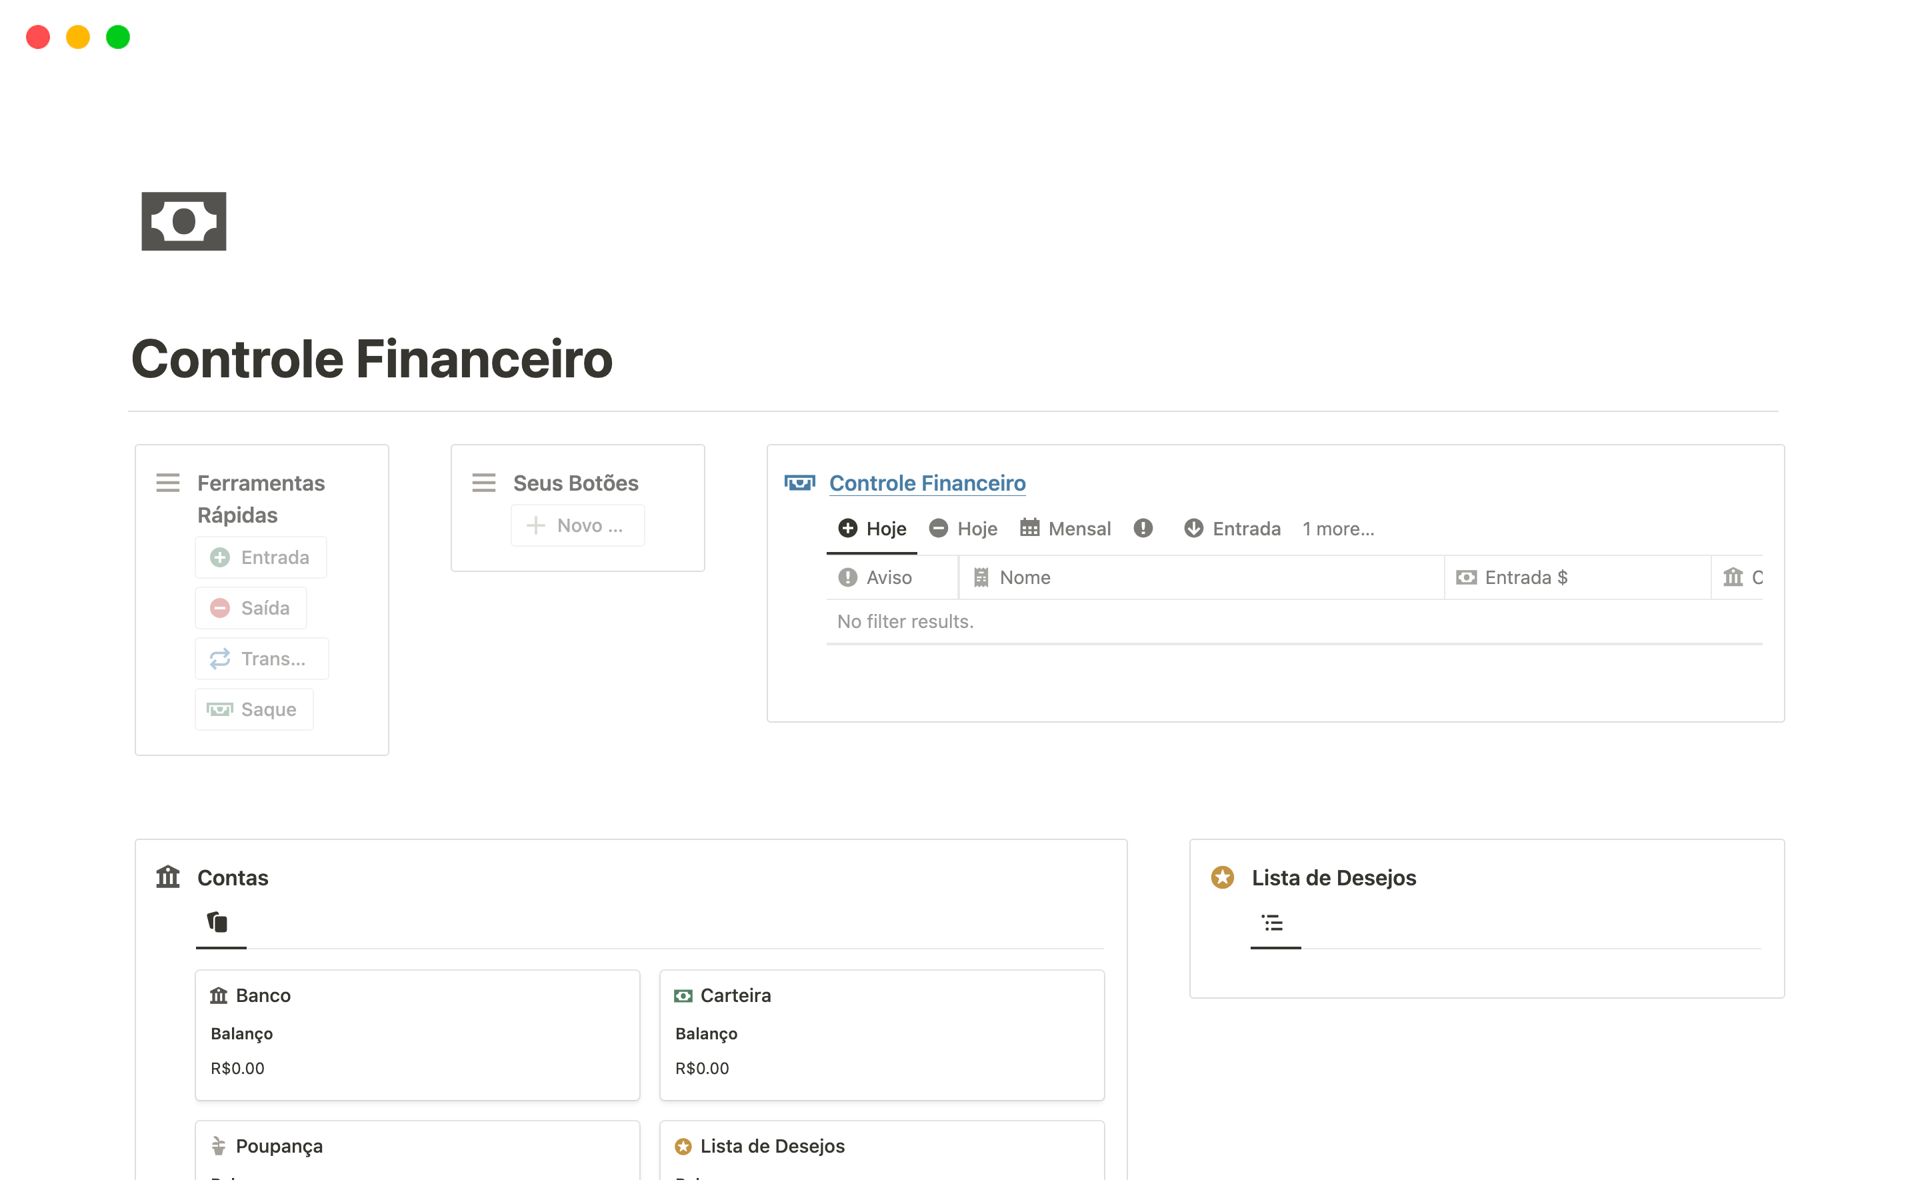Switch to the plus Hoje tab
The width and height of the screenshot is (1920, 1200).
[x=871, y=528]
